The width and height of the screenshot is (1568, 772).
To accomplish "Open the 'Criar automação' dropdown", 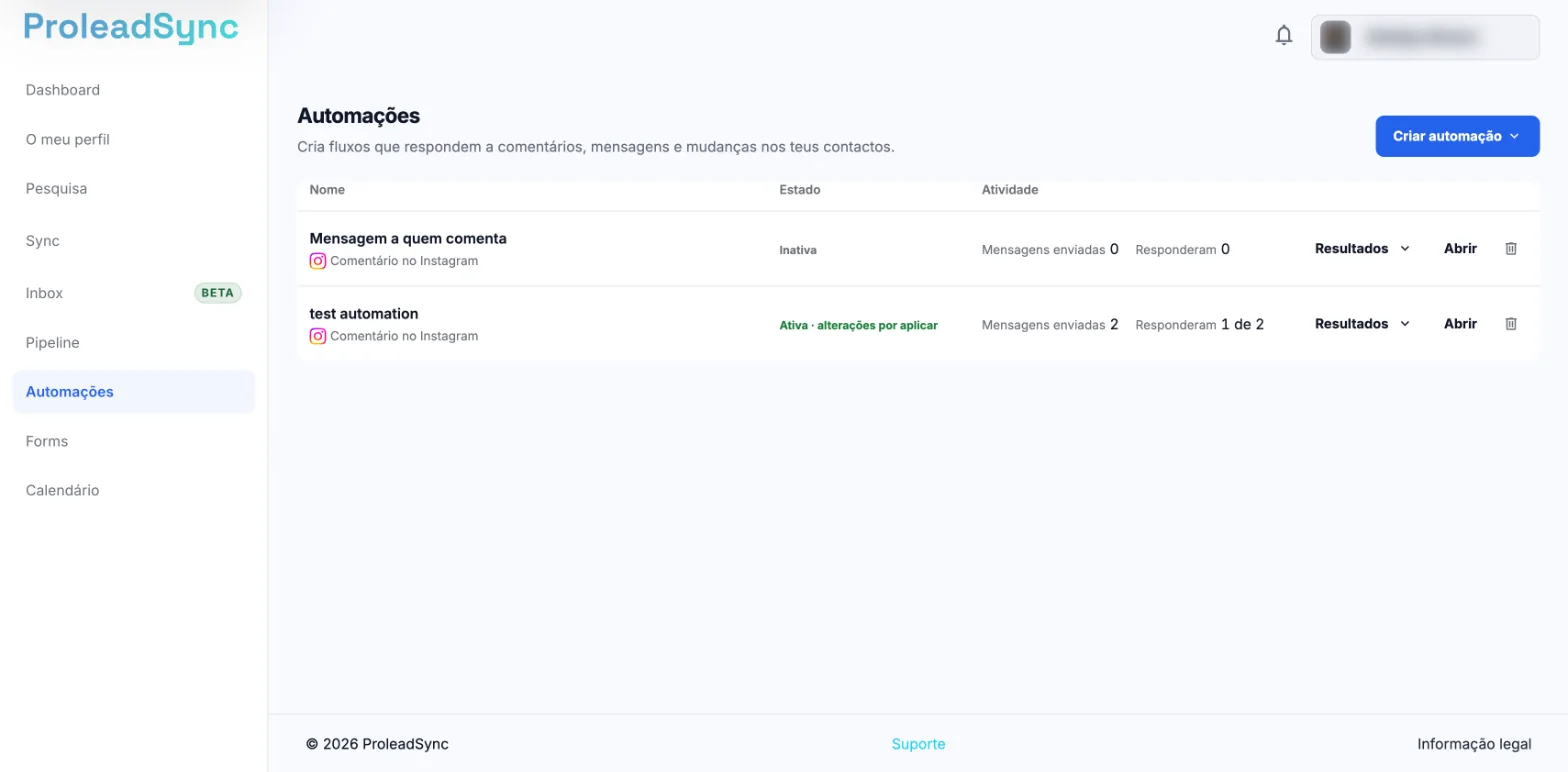I will click(x=1457, y=136).
